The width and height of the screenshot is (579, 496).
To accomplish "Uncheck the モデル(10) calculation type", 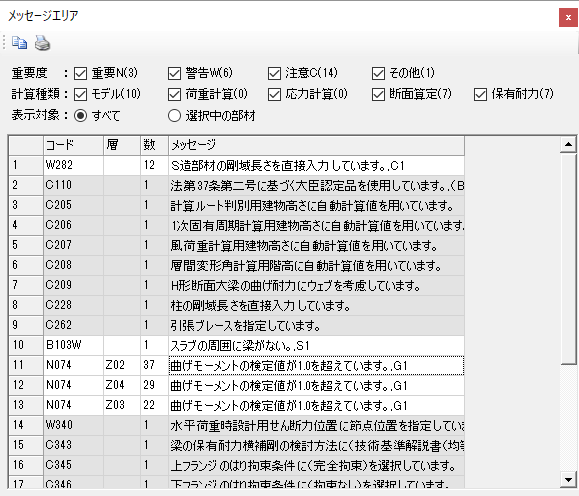I will click(80, 95).
